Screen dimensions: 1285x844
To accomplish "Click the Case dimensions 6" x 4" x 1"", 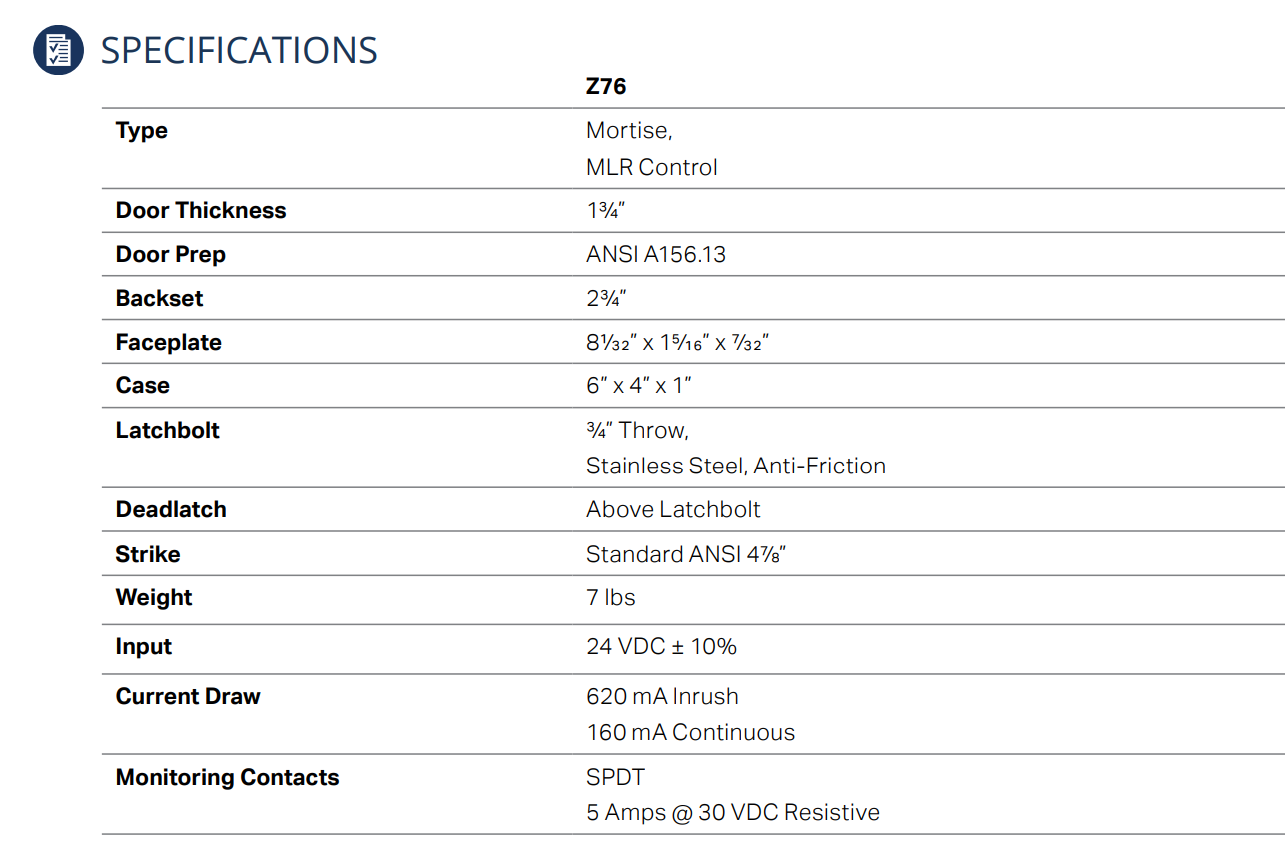I will tap(639, 386).
